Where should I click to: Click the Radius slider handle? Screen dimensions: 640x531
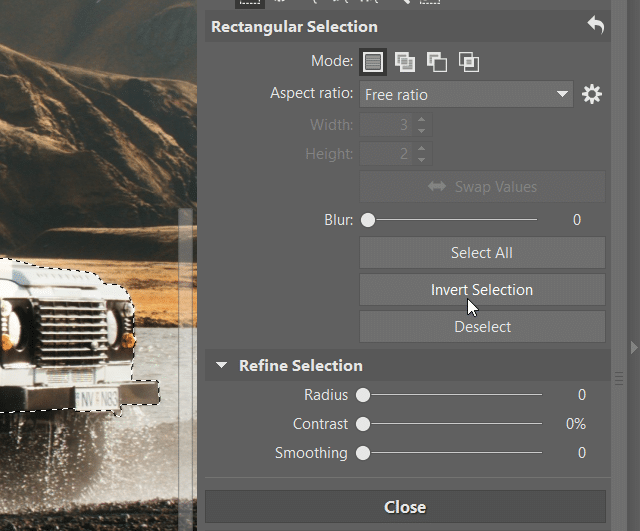pyautogui.click(x=363, y=395)
